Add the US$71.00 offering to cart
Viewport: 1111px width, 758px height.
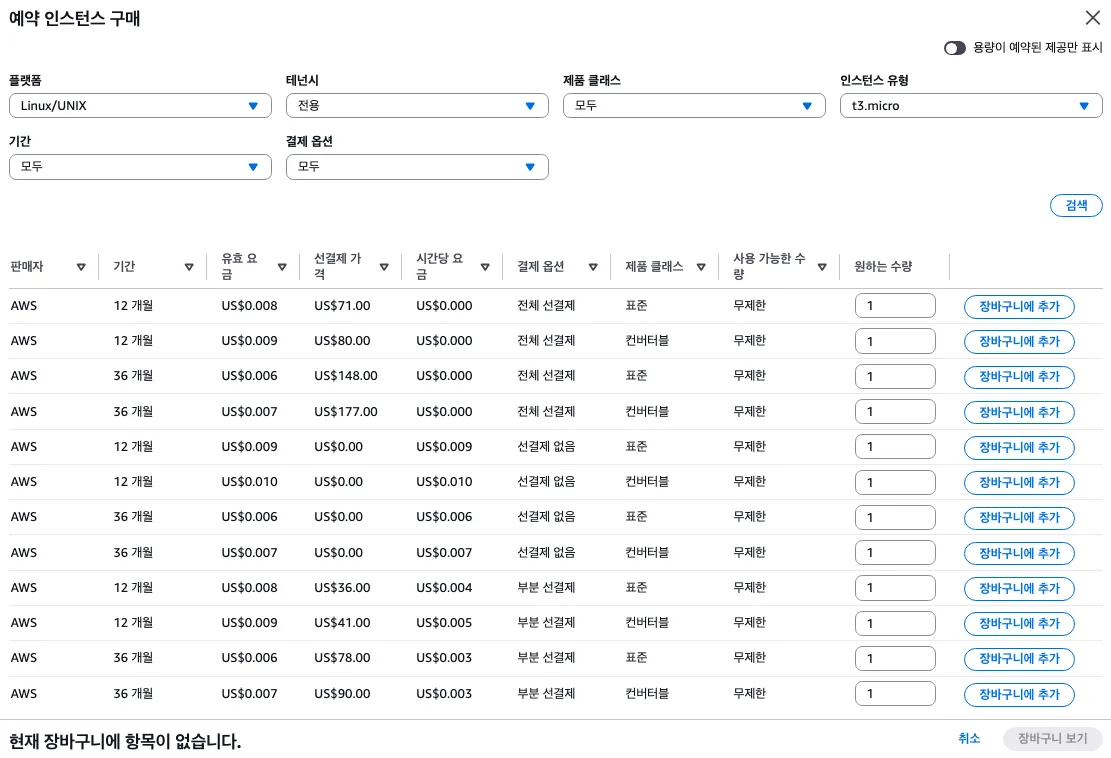click(x=1019, y=306)
